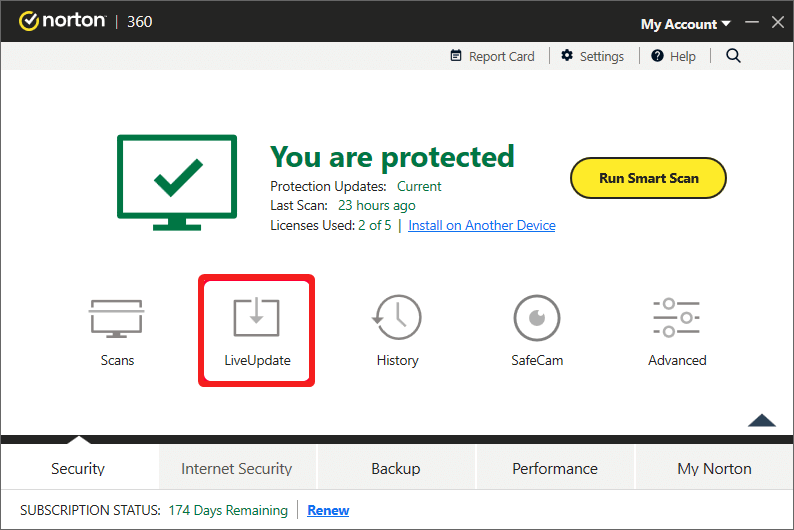Open the Advanced sliders icon
The width and height of the screenshot is (794, 530).
(x=677, y=318)
